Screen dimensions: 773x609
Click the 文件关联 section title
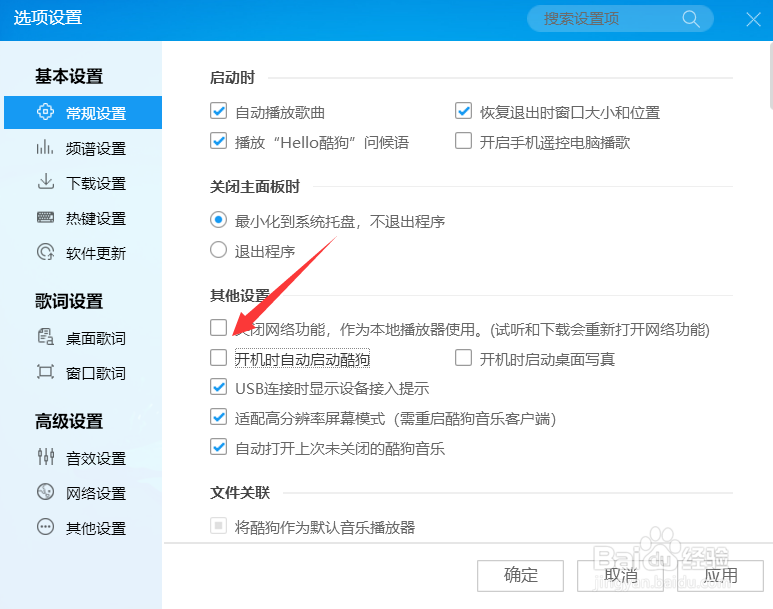(x=240, y=492)
